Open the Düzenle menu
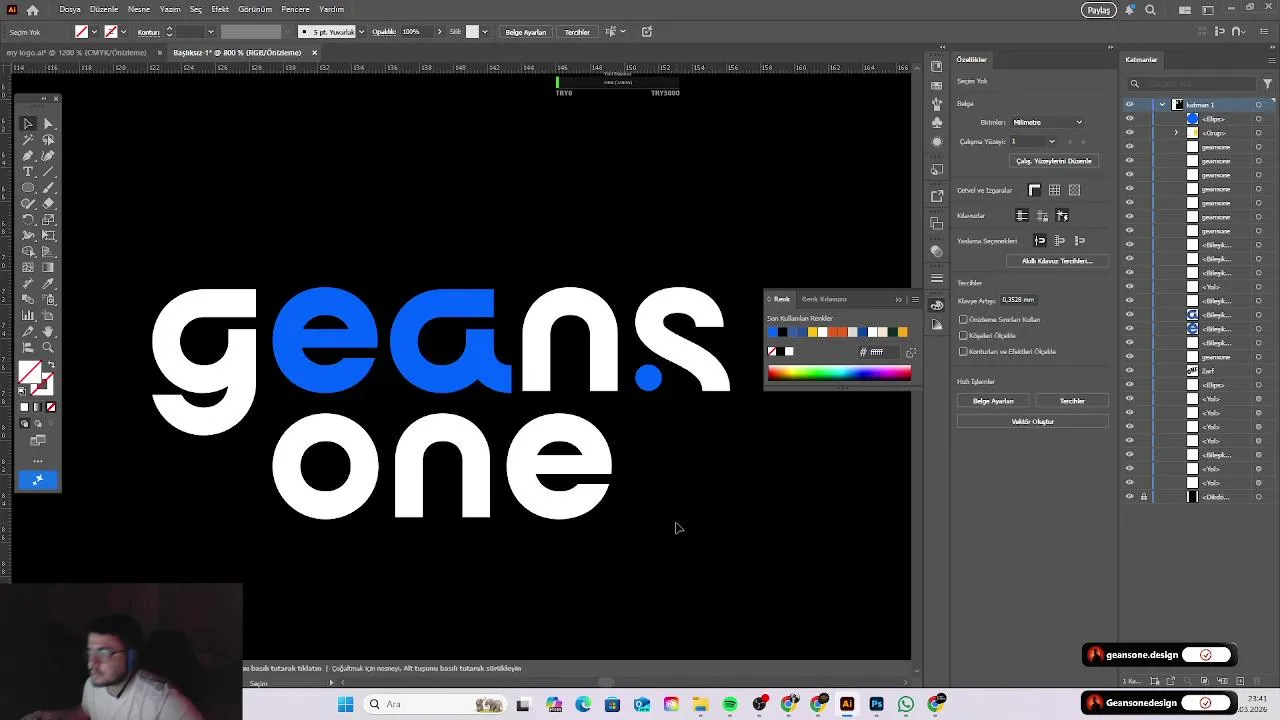The image size is (1280, 720). [104, 9]
